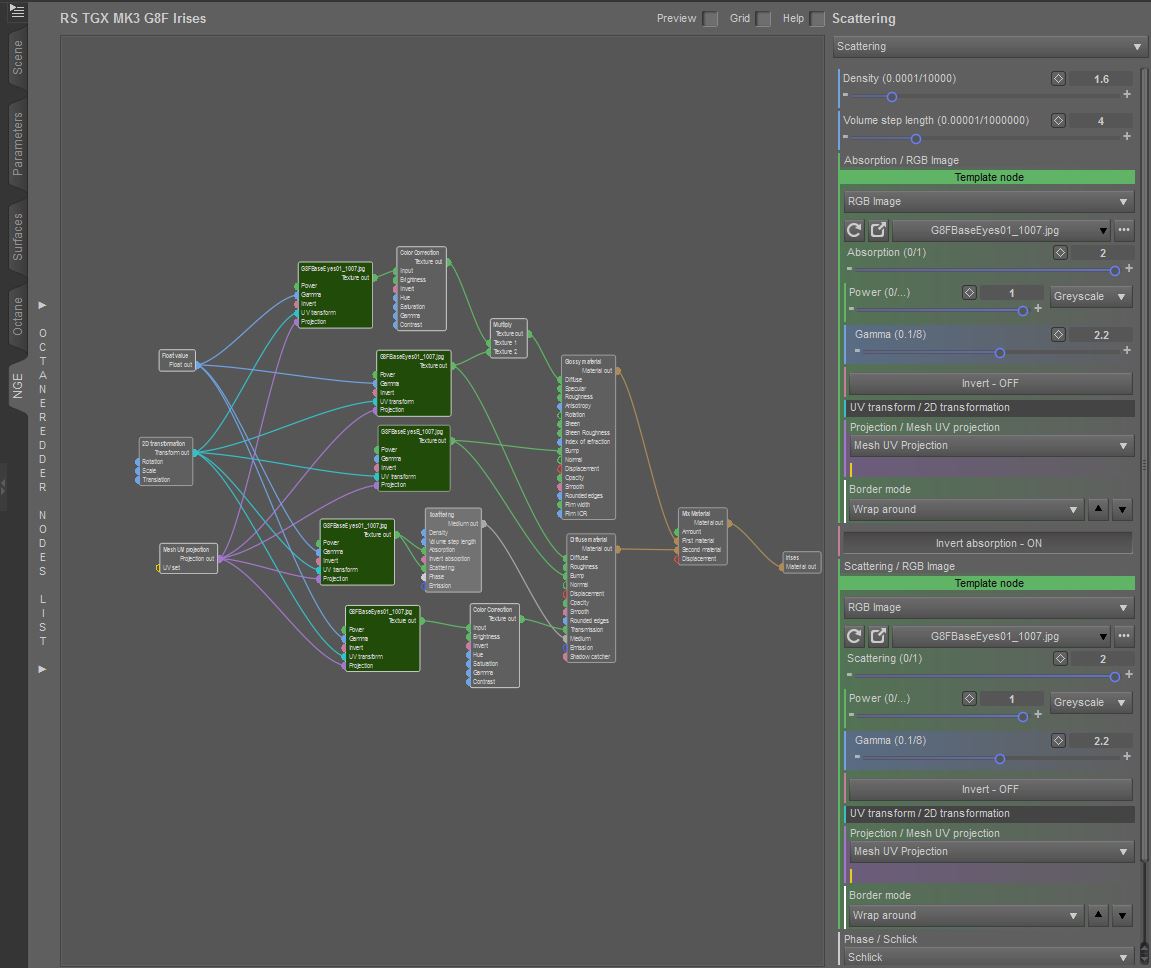Viewport: 1151px width, 968px height.
Task: Reload the Scattering image texture
Action: [854, 636]
